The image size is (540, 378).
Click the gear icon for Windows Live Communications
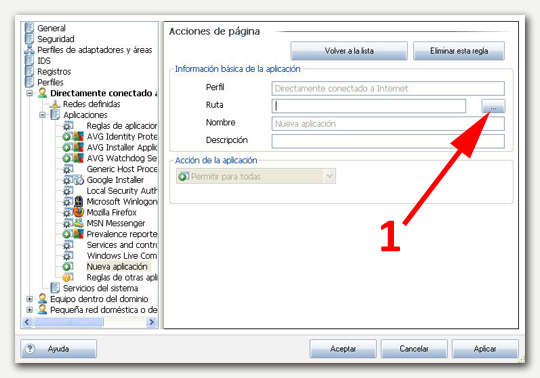68,256
